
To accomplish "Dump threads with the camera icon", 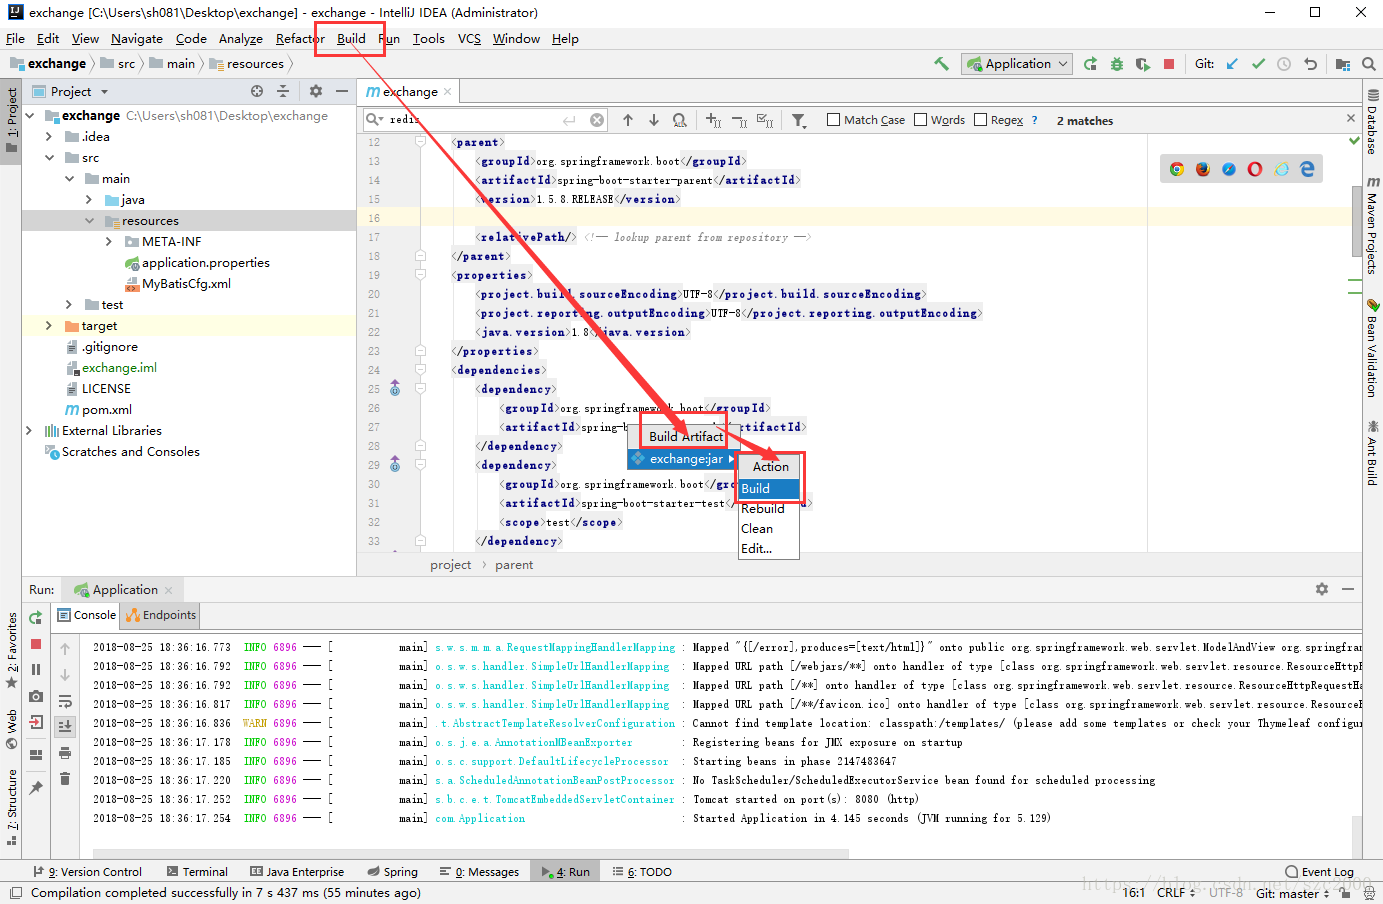I will (x=36, y=696).
